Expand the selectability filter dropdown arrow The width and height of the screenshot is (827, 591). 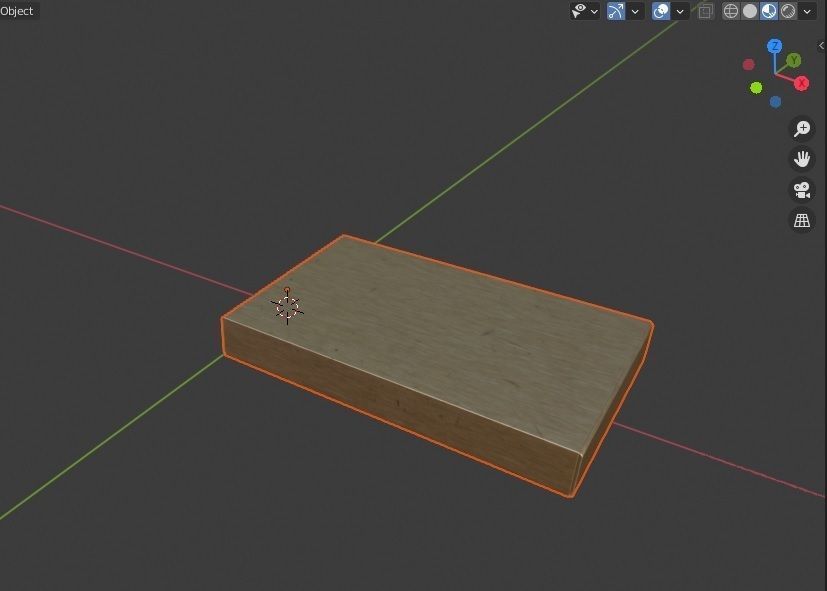[x=594, y=11]
